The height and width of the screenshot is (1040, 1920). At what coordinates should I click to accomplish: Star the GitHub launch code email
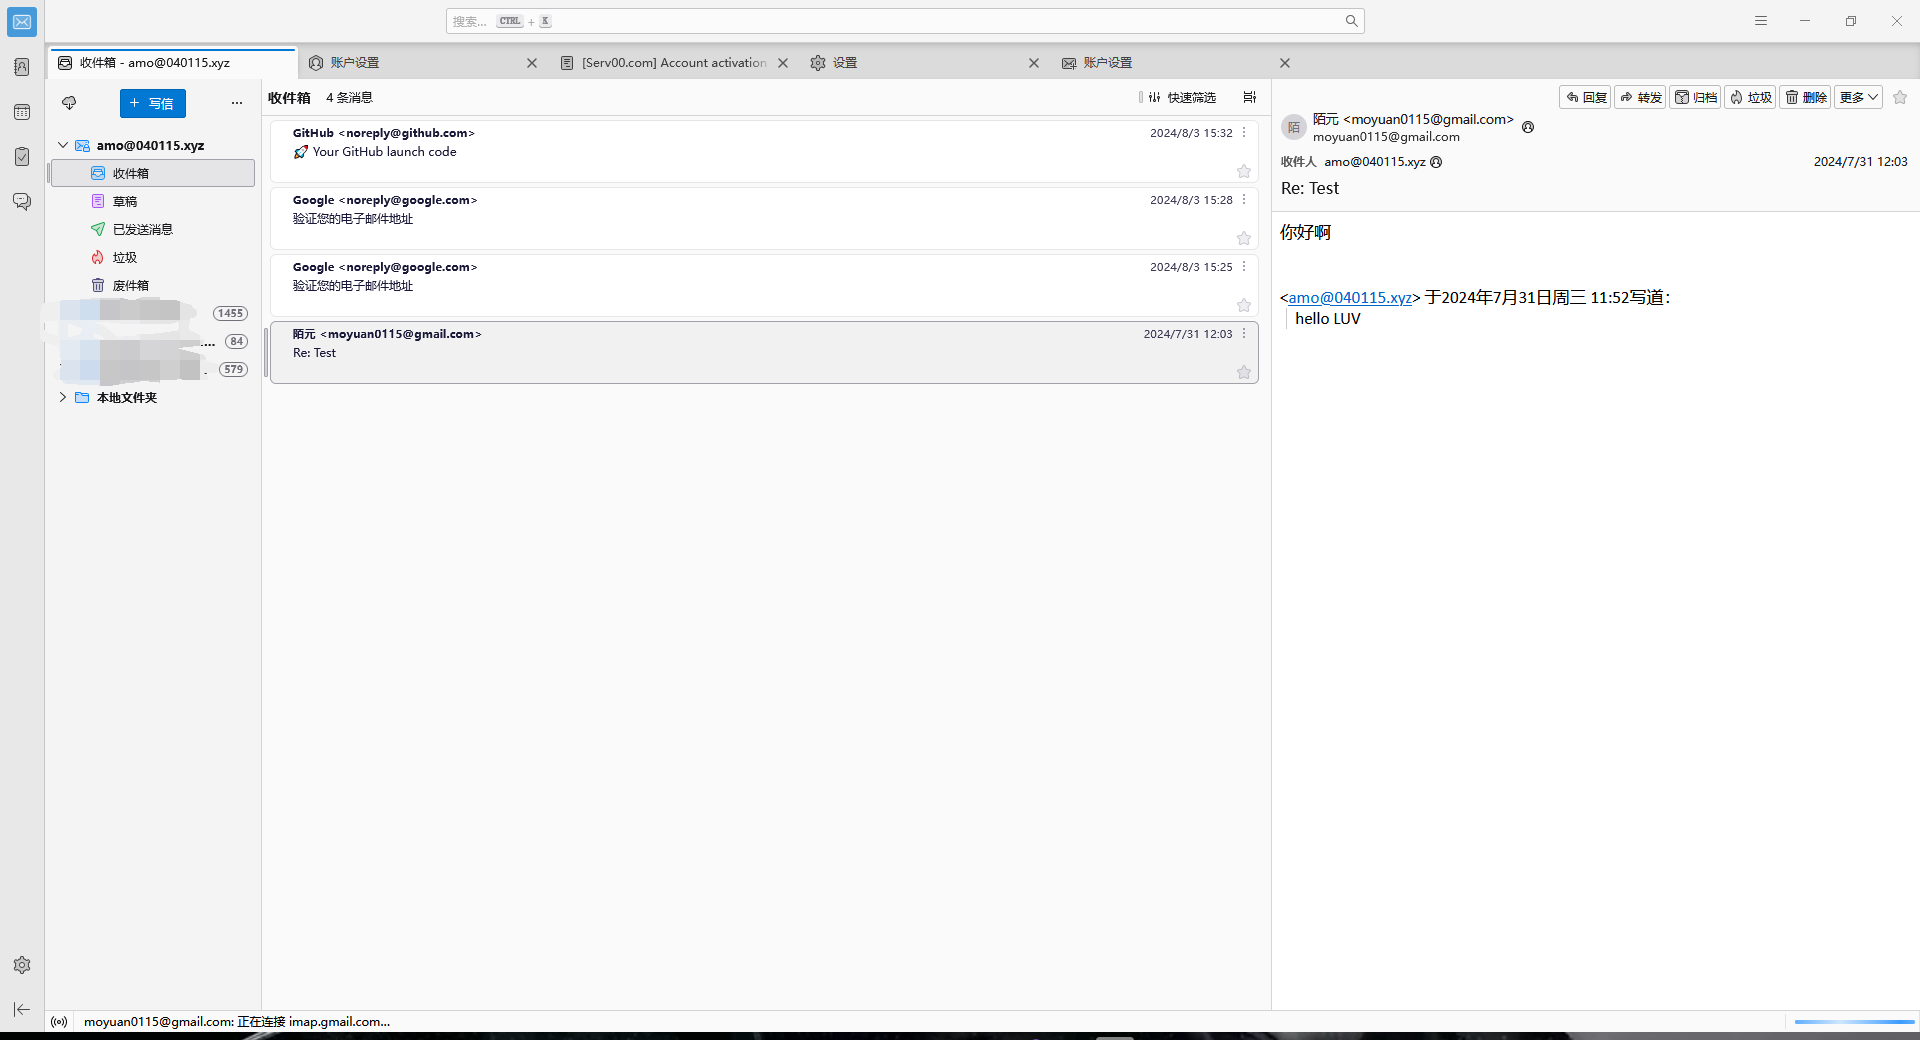1244,171
